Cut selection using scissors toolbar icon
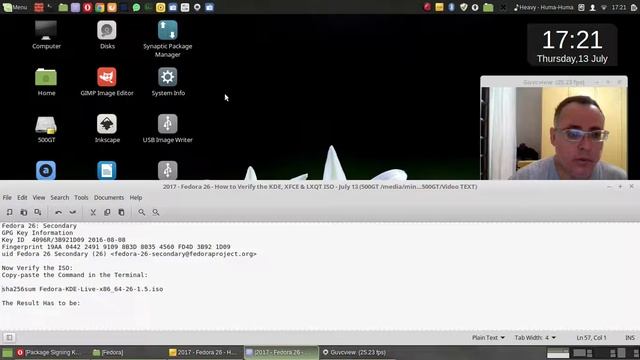This screenshot has width=640, height=360. click(x=93, y=212)
